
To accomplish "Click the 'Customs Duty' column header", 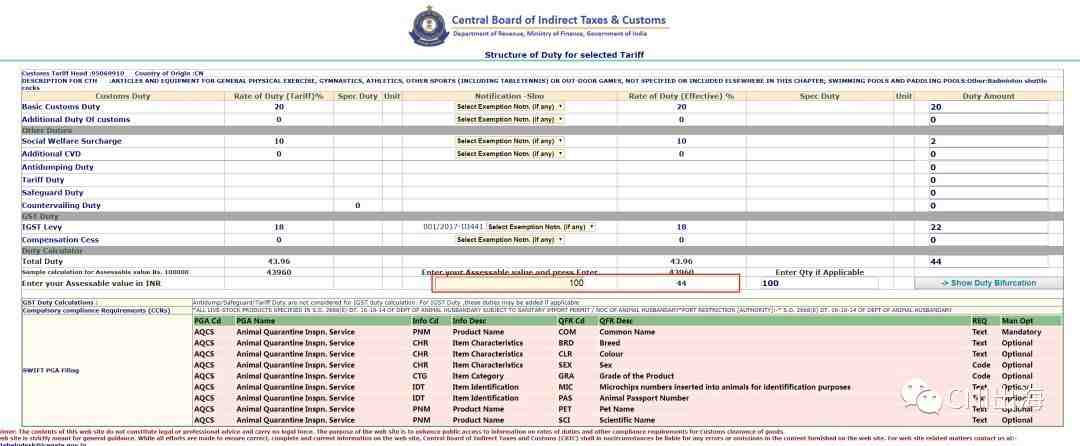I will click(x=123, y=96).
